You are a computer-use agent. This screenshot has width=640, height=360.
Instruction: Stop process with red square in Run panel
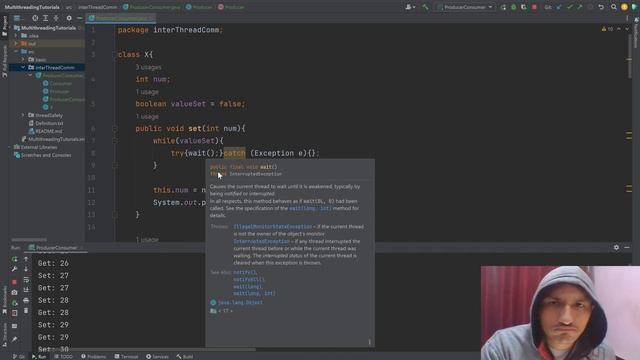[x=14, y=282]
